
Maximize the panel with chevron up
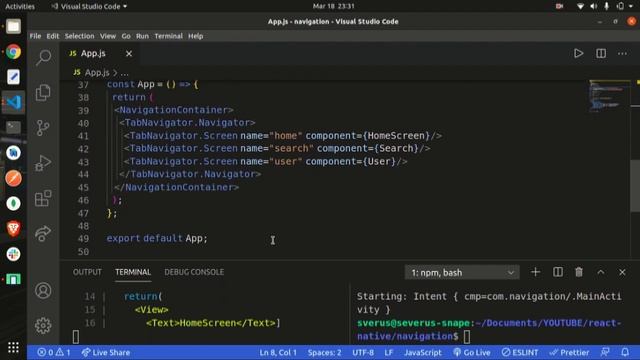601,272
